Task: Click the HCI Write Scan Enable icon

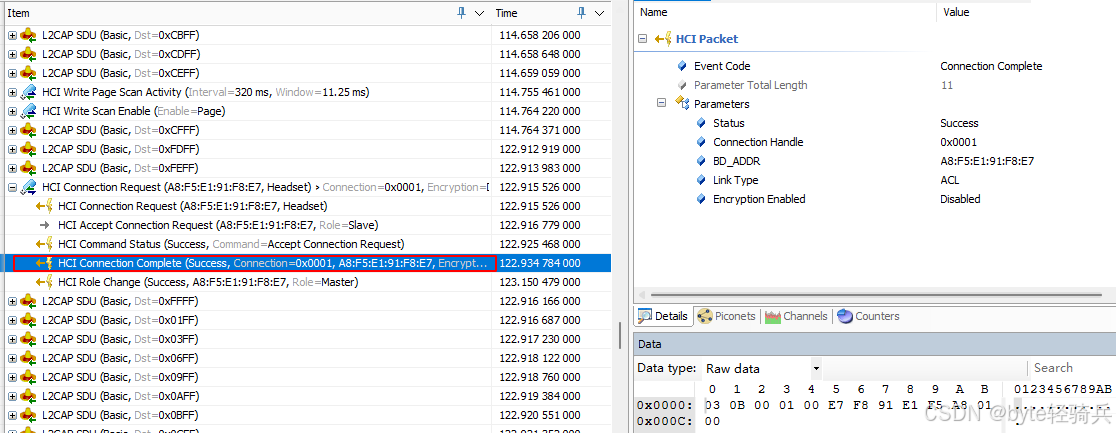Action: tap(28, 111)
